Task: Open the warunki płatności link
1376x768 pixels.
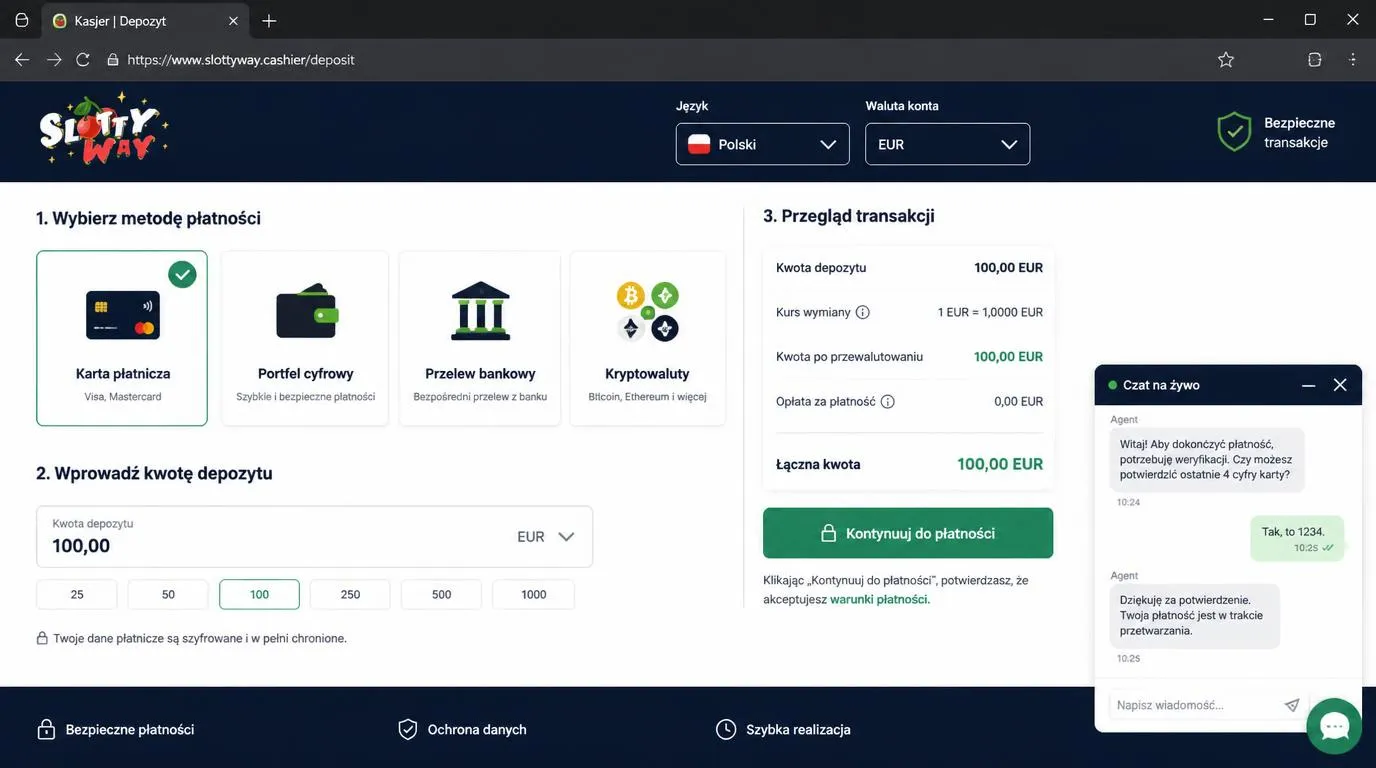Action: pyautogui.click(x=880, y=600)
